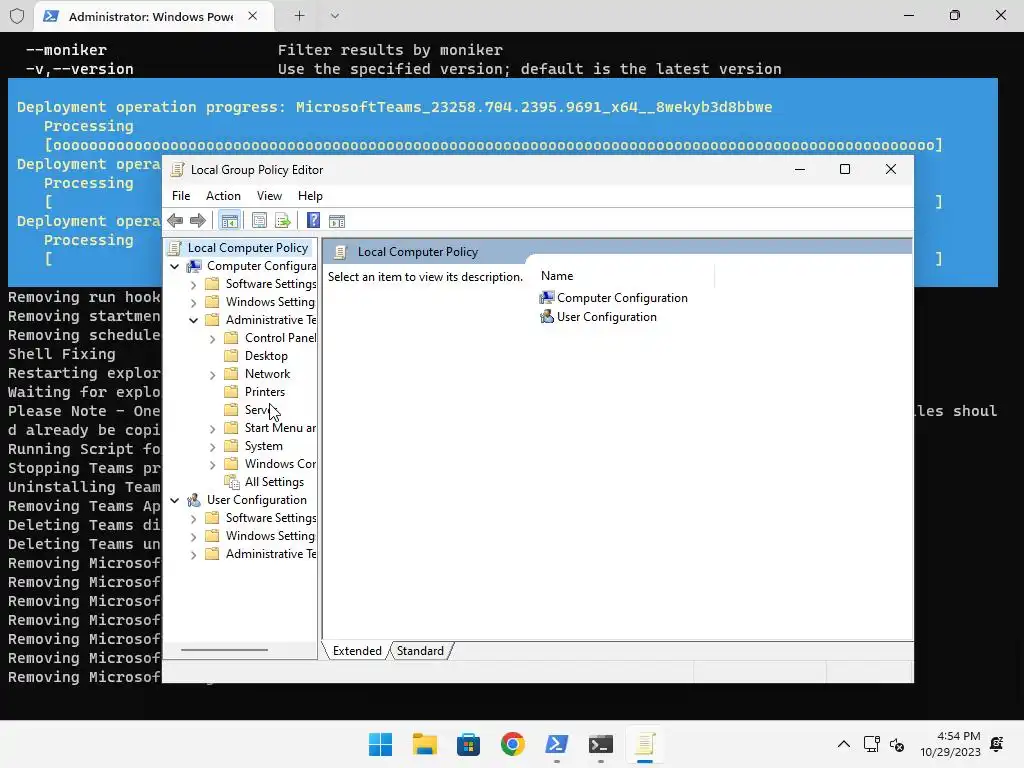Select All Settings in the tree

274,482
